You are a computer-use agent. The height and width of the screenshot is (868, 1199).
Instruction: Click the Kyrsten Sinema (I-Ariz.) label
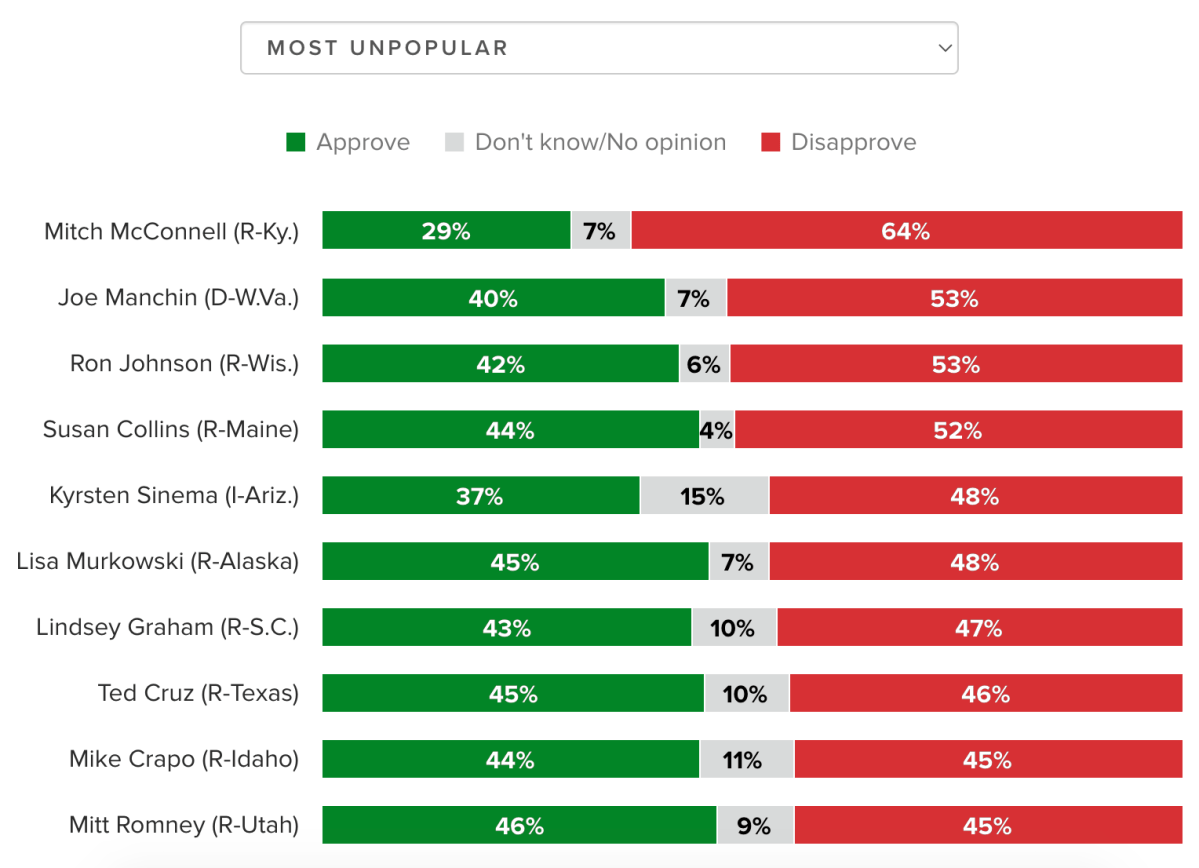[x=174, y=496]
